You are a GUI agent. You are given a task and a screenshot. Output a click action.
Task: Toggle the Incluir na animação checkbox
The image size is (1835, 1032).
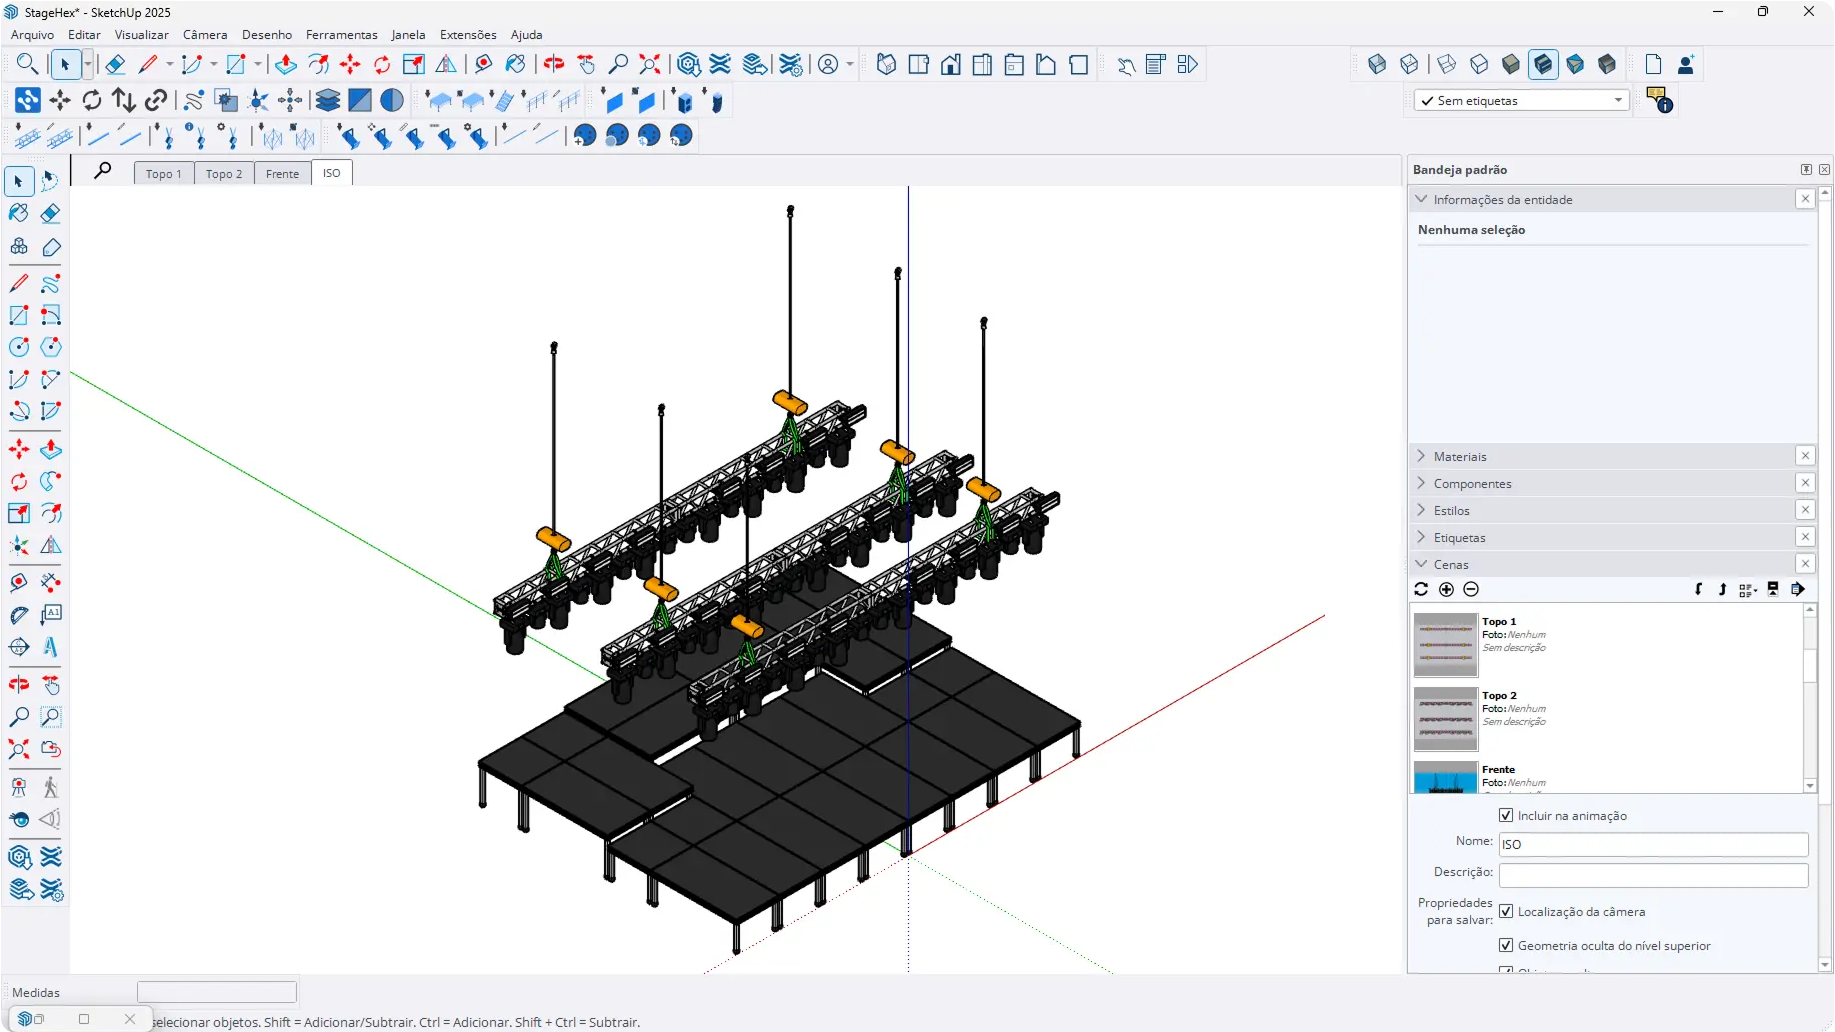point(1506,816)
